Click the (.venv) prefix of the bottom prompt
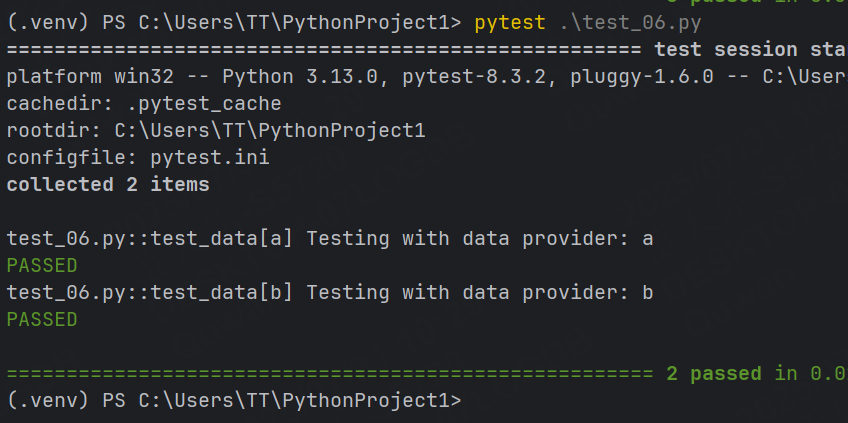 (x=48, y=401)
